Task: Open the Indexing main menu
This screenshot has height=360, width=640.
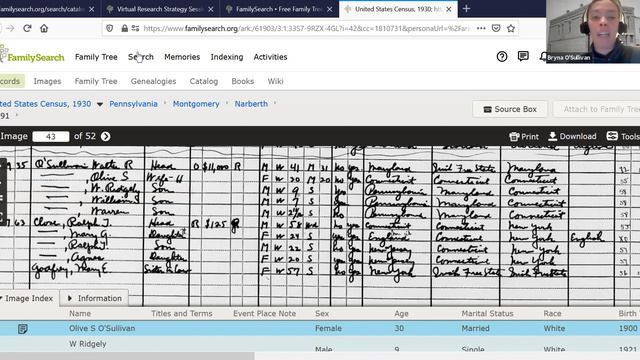Action: click(x=227, y=57)
